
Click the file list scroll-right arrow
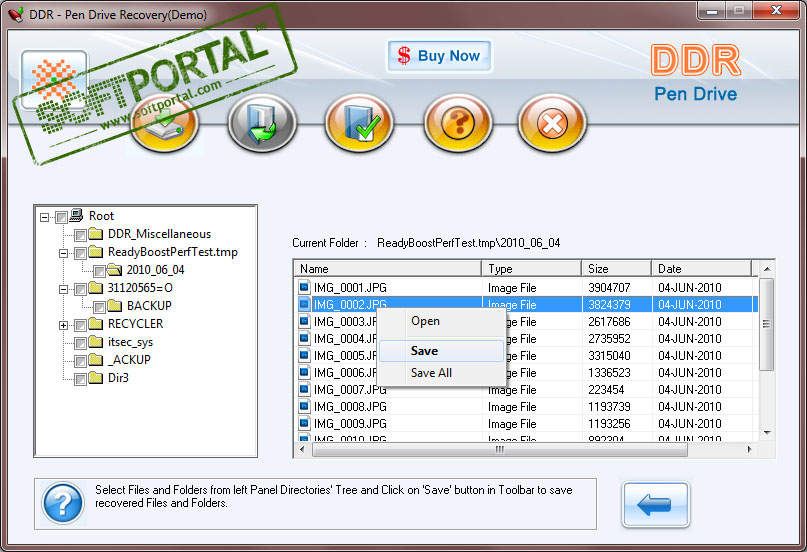[x=749, y=449]
